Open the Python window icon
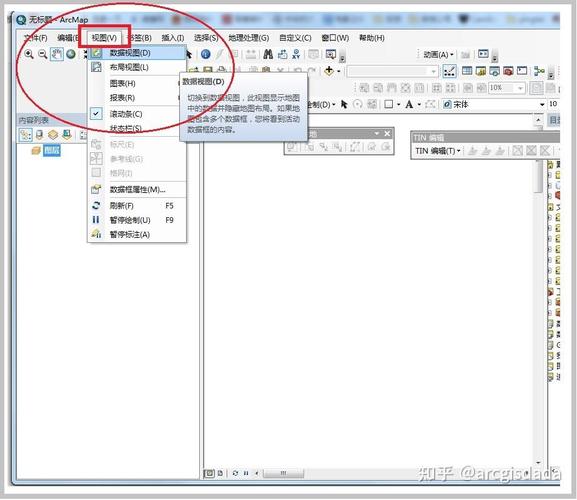The image size is (577, 500). (x=522, y=71)
